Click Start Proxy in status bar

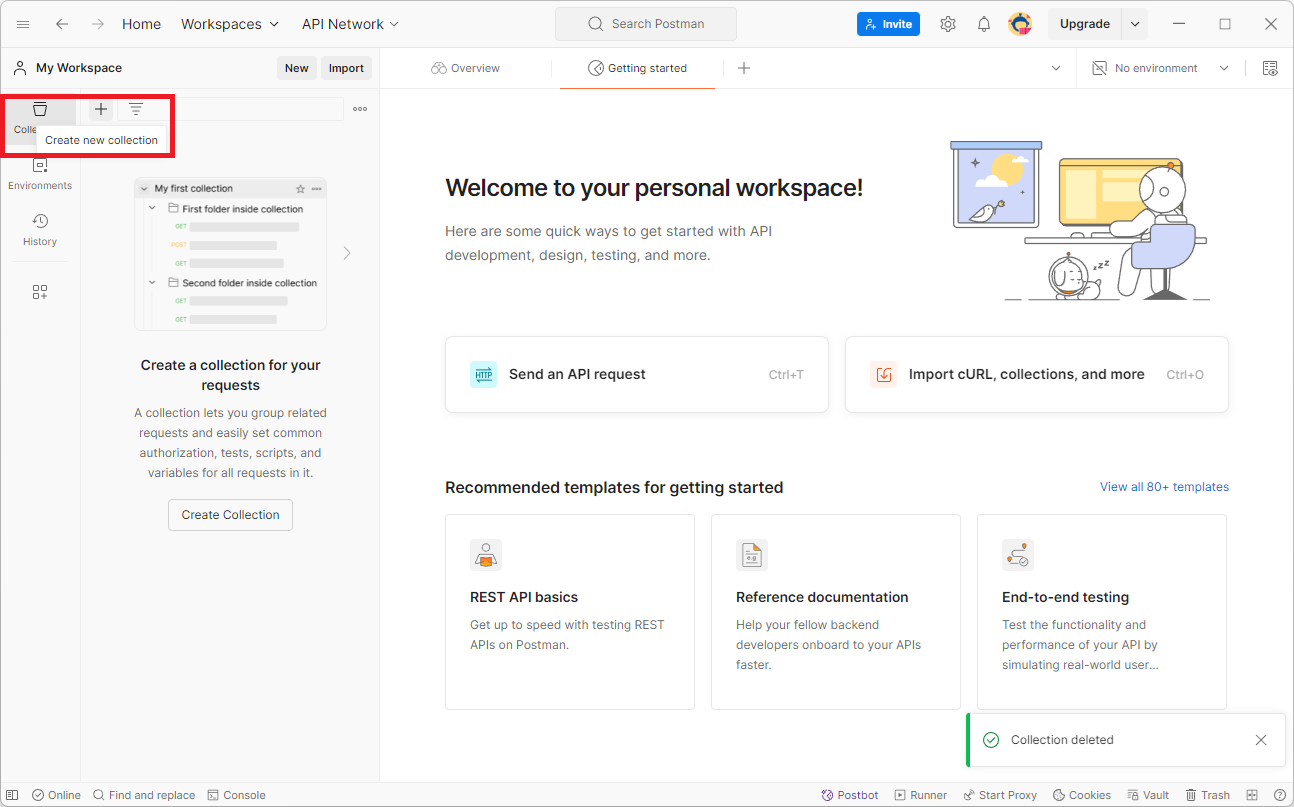click(x=1000, y=795)
